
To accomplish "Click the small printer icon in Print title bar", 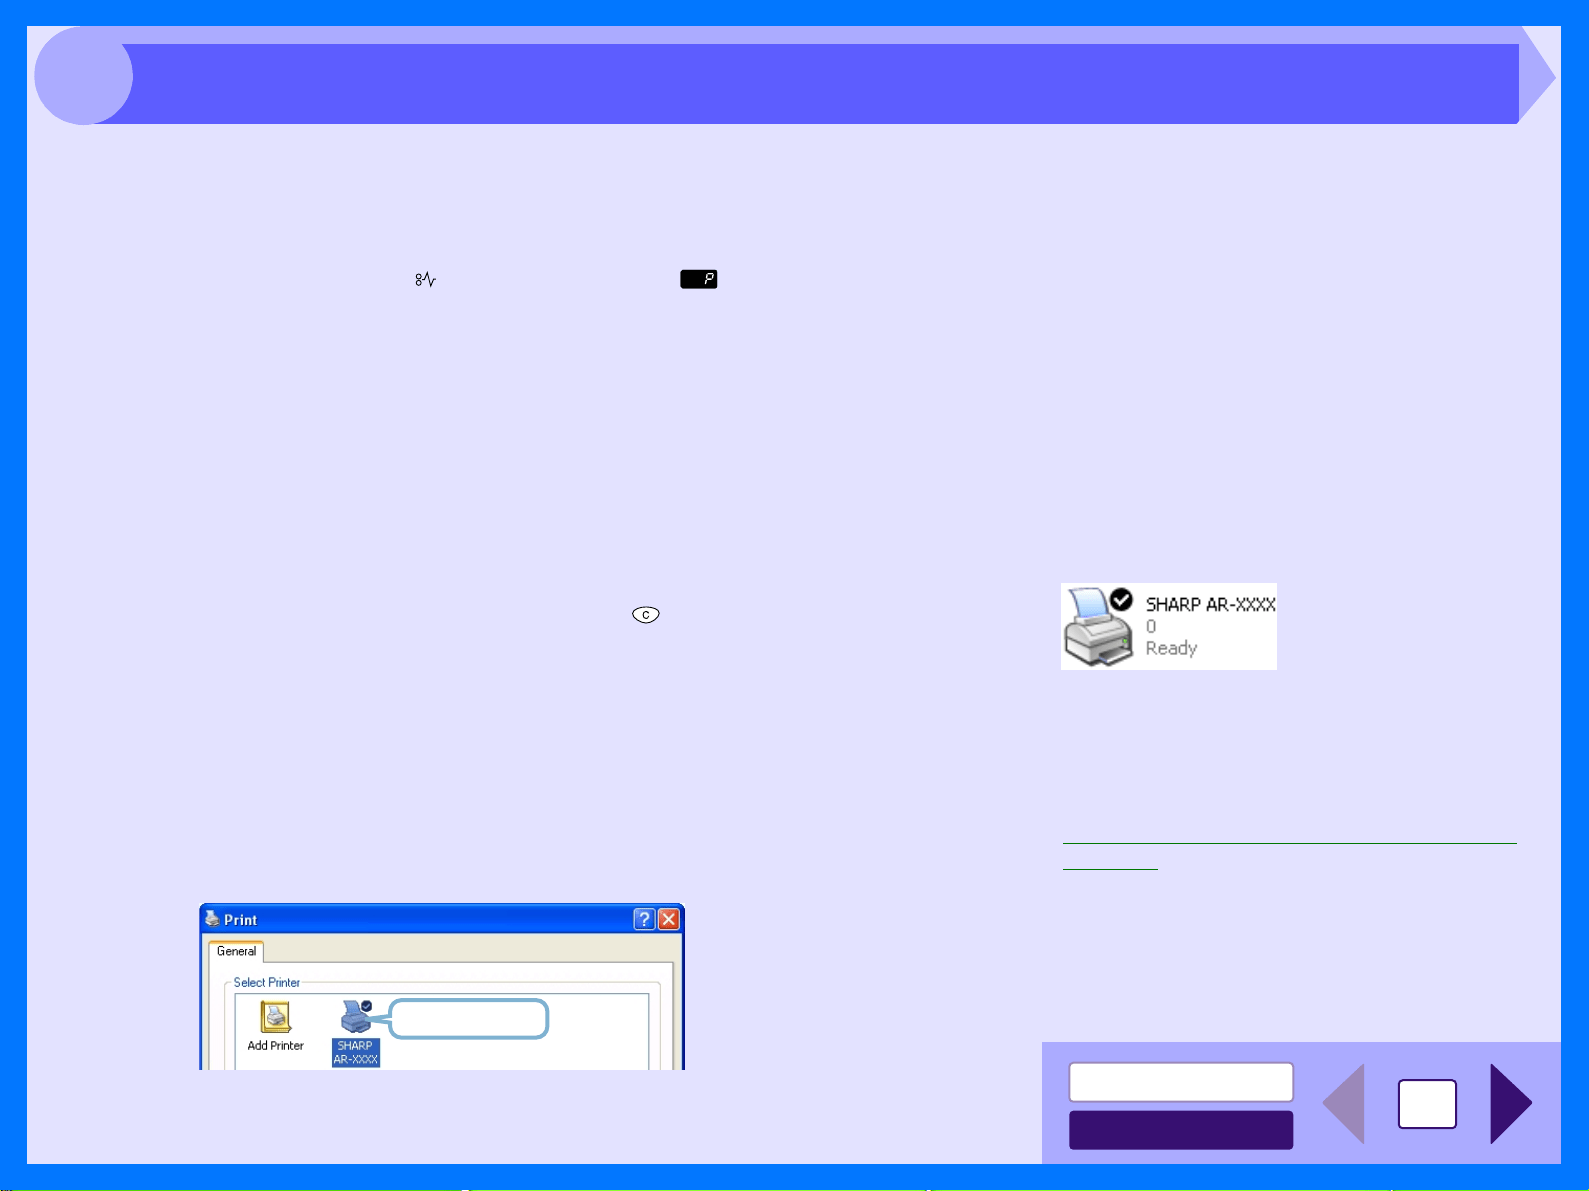I will tap(212, 919).
